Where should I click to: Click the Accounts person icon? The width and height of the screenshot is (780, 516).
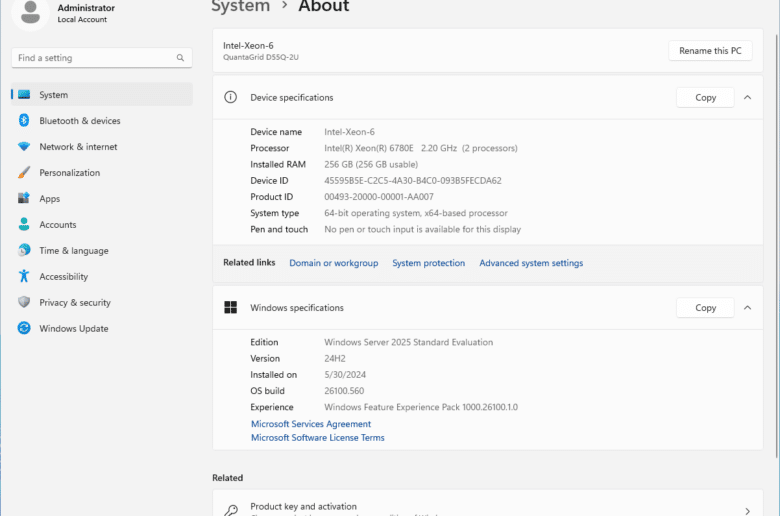(24, 224)
